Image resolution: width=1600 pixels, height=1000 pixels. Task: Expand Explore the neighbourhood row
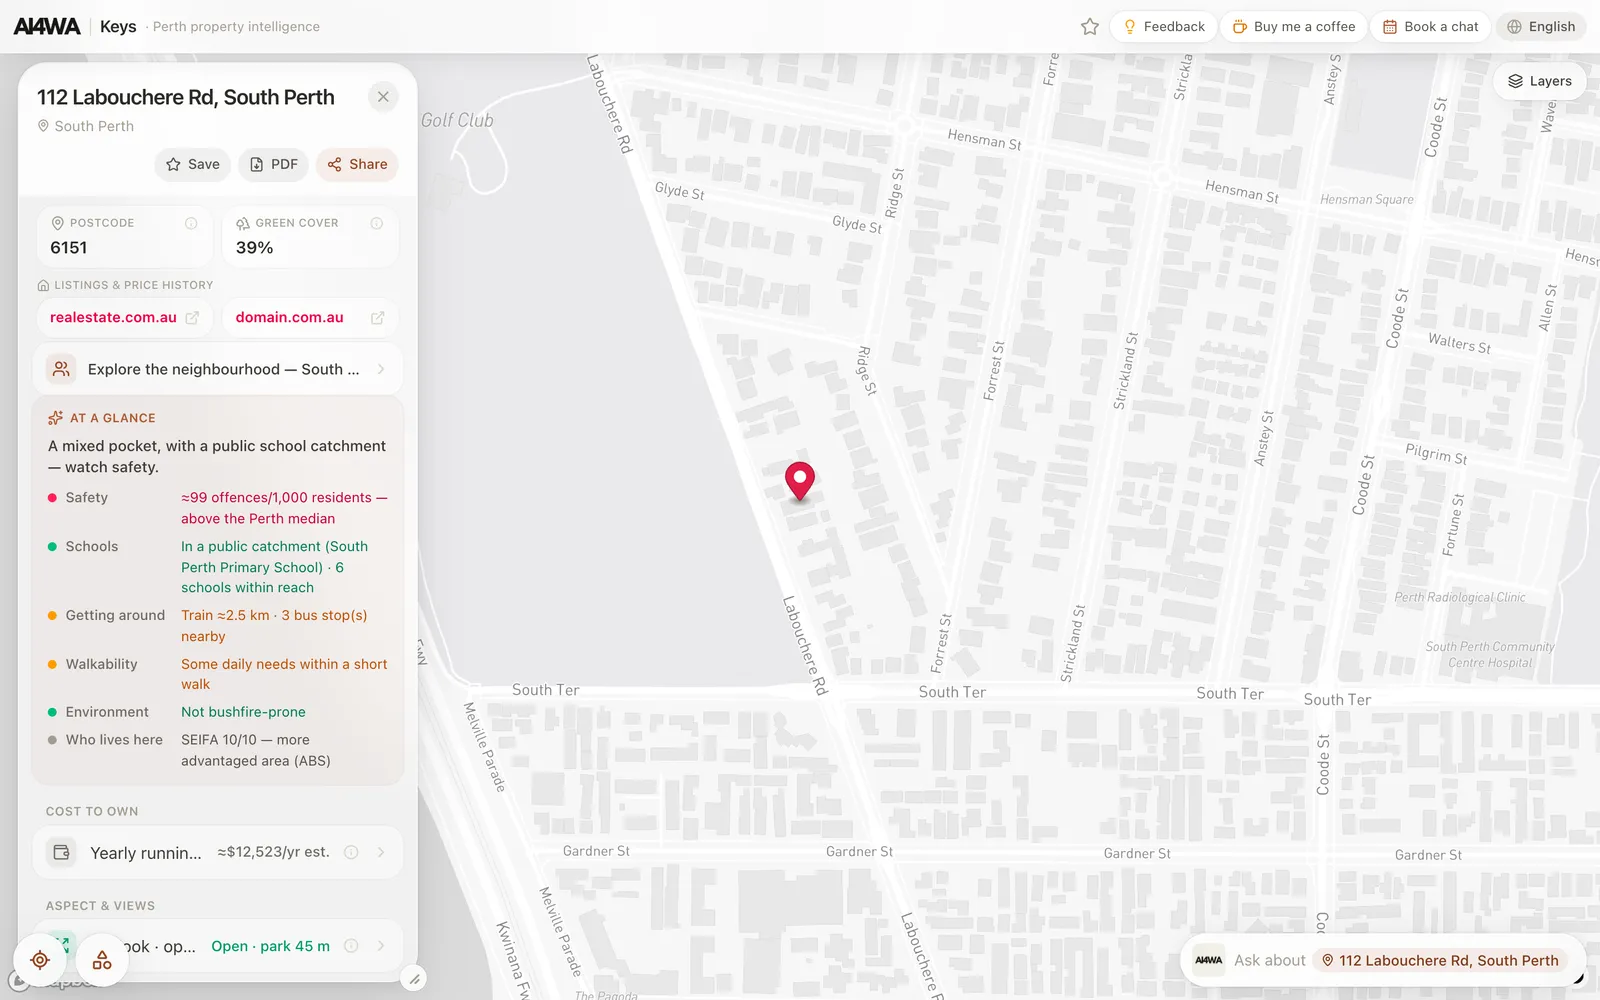[218, 369]
